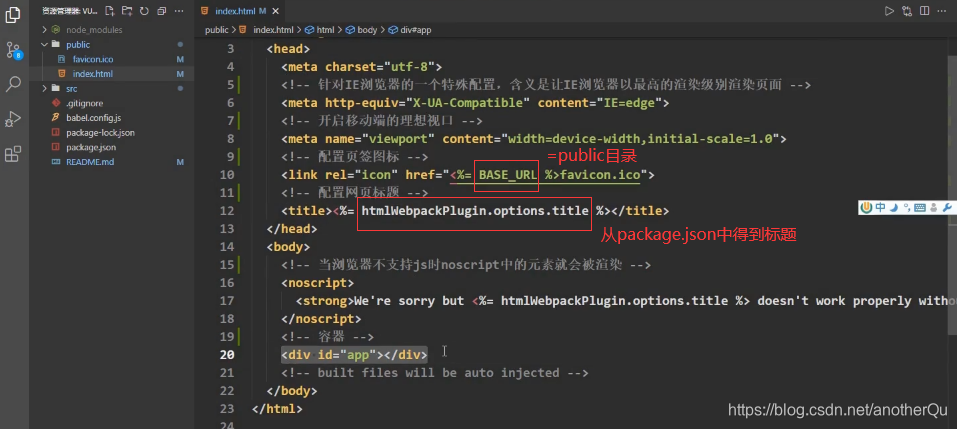Screen dimensions: 957x429
Task: Open the Extensions view
Action: (x=13, y=154)
